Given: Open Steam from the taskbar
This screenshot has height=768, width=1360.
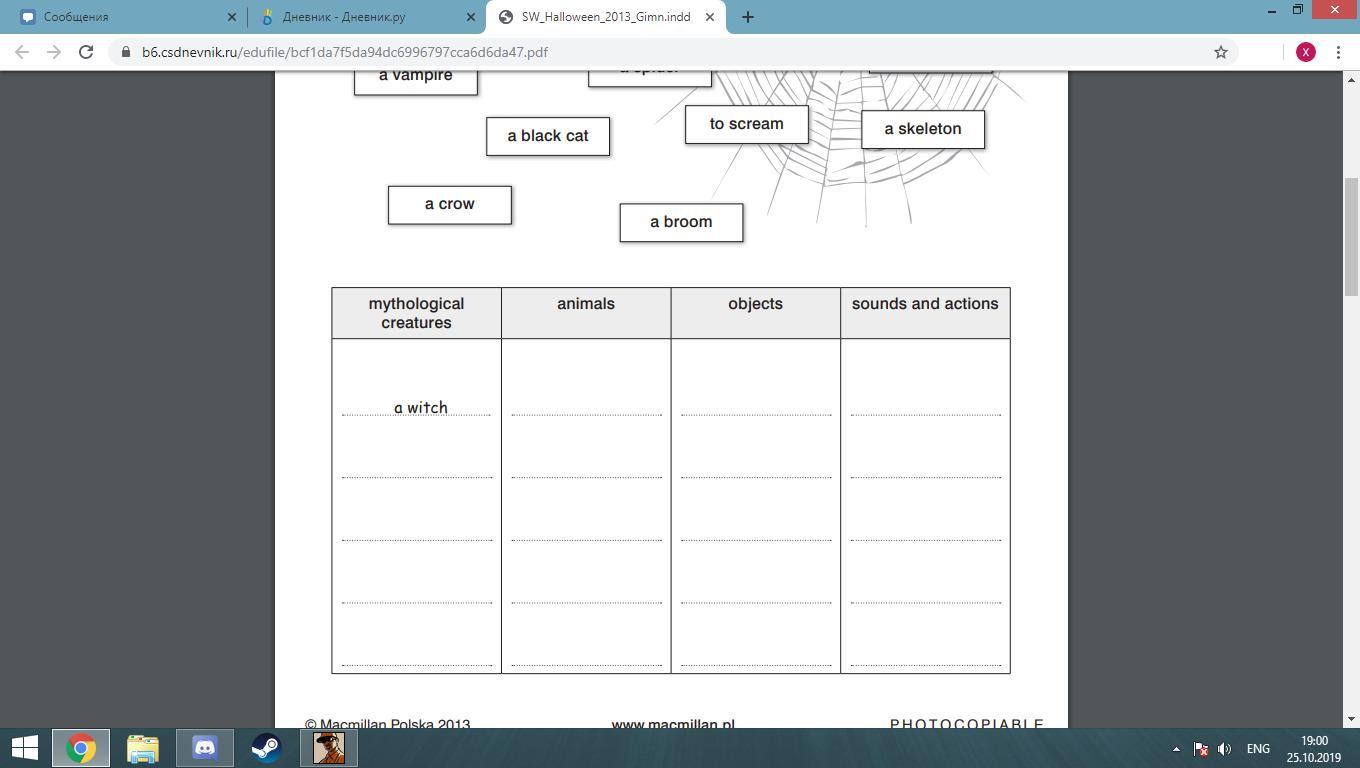Looking at the screenshot, I should 266,748.
